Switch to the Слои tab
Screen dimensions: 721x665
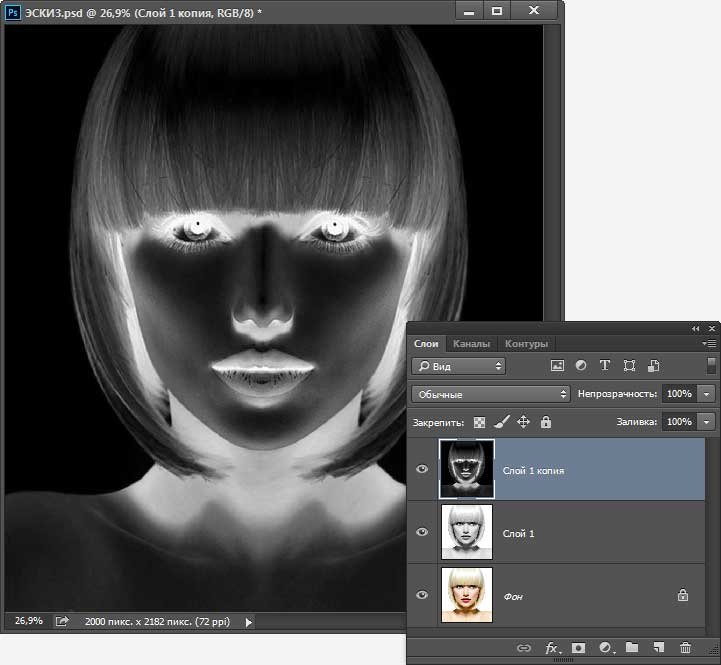pyautogui.click(x=426, y=344)
